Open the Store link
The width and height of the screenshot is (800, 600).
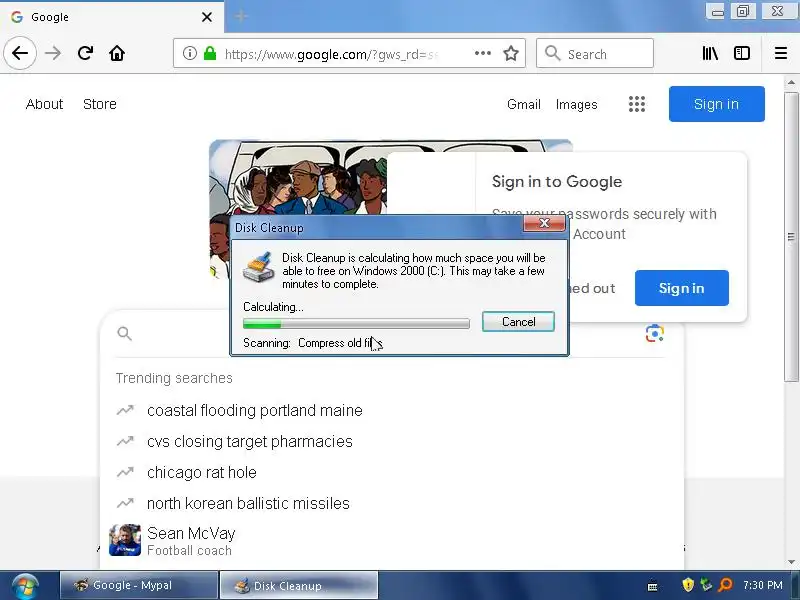(99, 104)
